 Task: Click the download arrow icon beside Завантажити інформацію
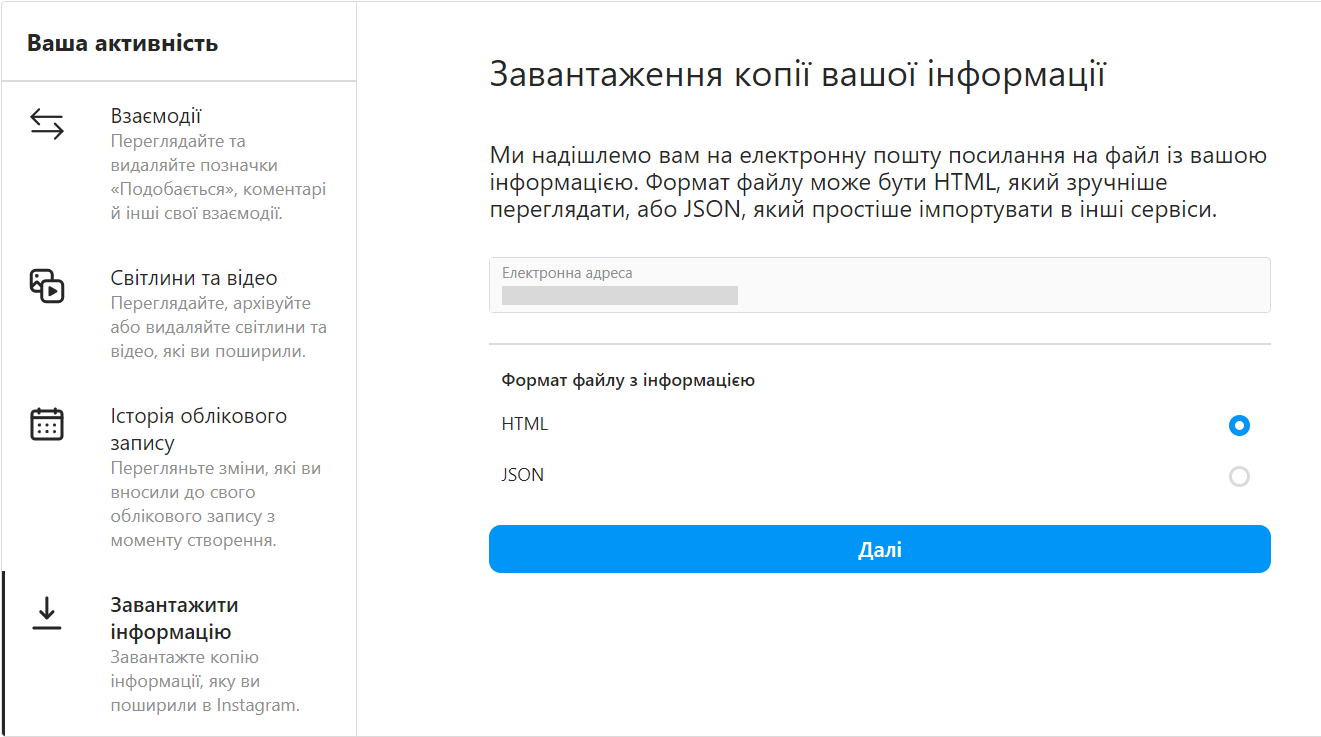tap(44, 613)
